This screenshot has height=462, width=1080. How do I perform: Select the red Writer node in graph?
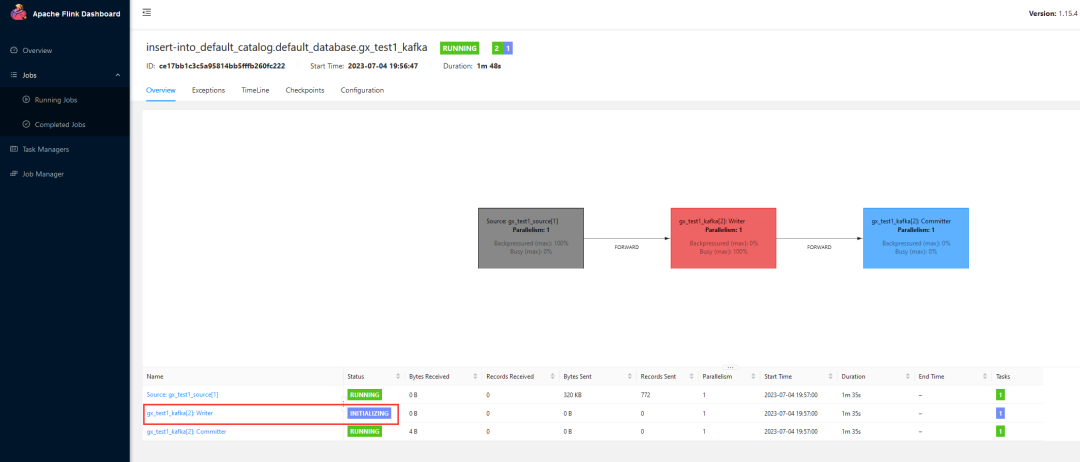pos(723,238)
